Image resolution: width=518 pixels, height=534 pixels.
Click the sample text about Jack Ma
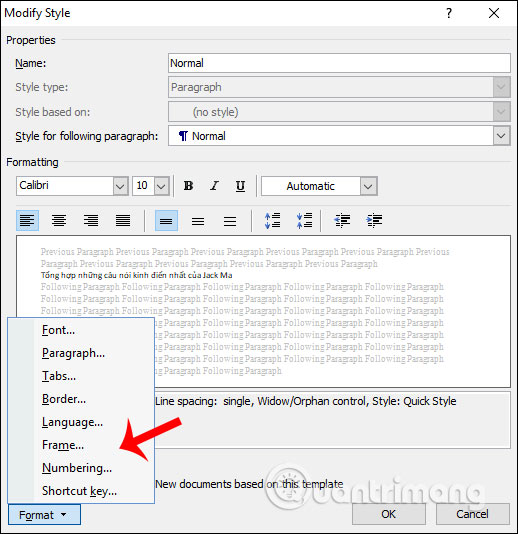137,275
